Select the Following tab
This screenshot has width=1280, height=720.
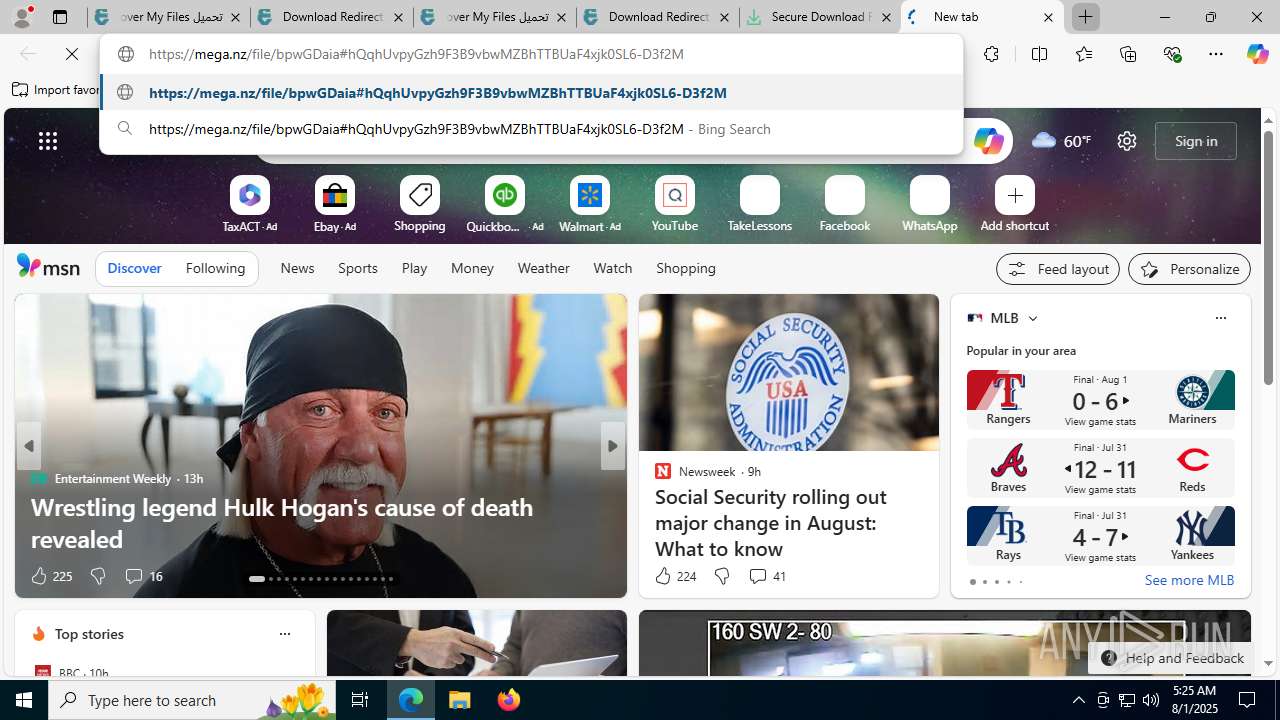coord(215,268)
